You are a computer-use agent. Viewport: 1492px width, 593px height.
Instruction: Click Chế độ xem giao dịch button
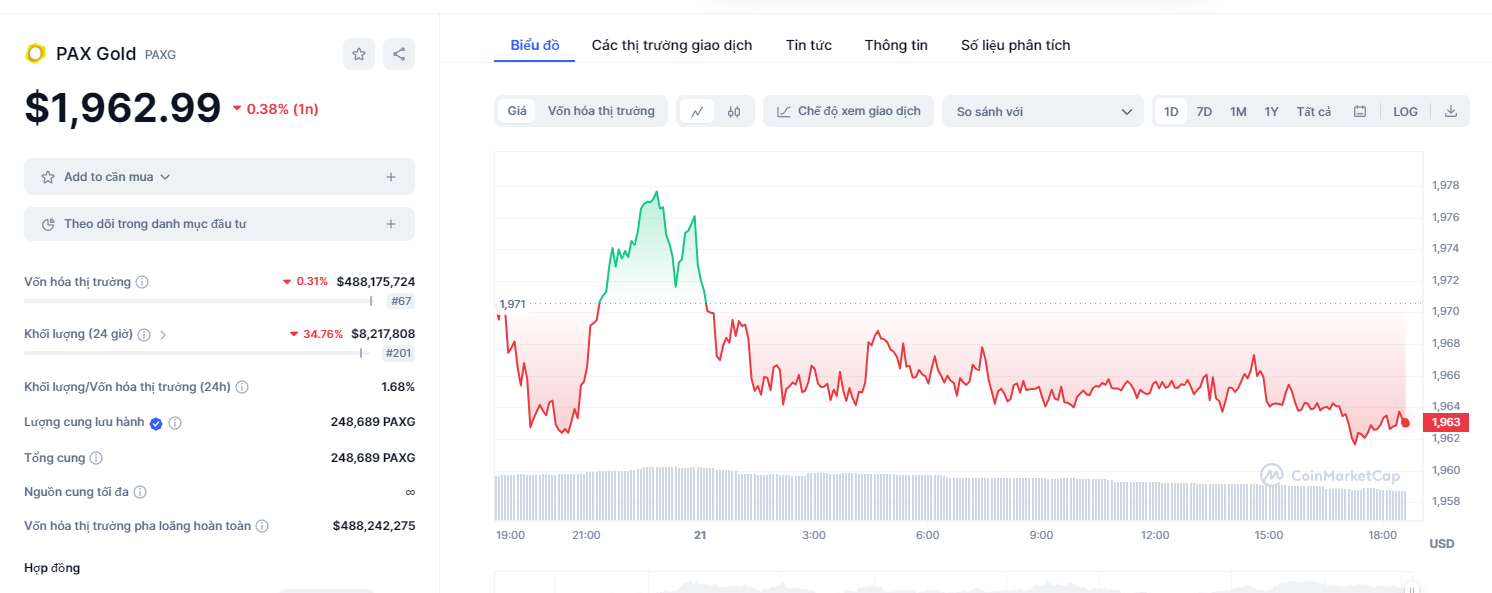(x=849, y=111)
